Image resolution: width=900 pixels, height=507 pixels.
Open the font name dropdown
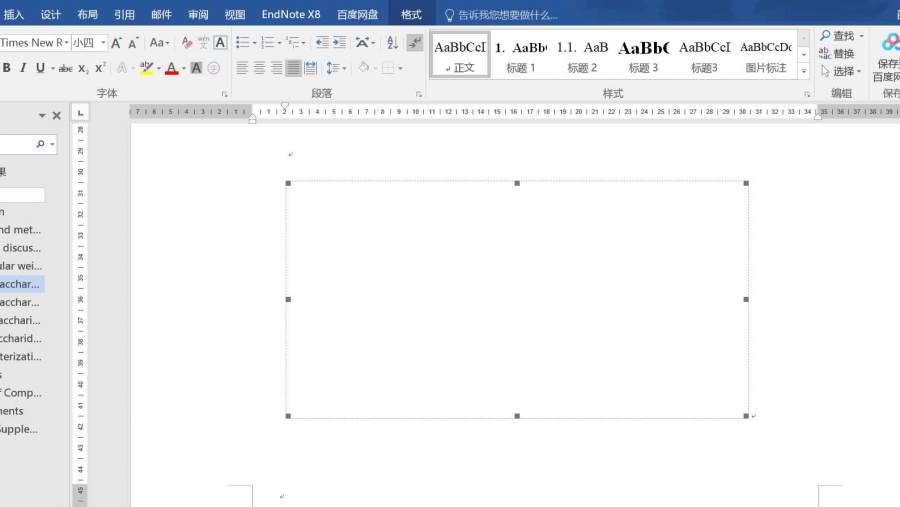(65, 43)
